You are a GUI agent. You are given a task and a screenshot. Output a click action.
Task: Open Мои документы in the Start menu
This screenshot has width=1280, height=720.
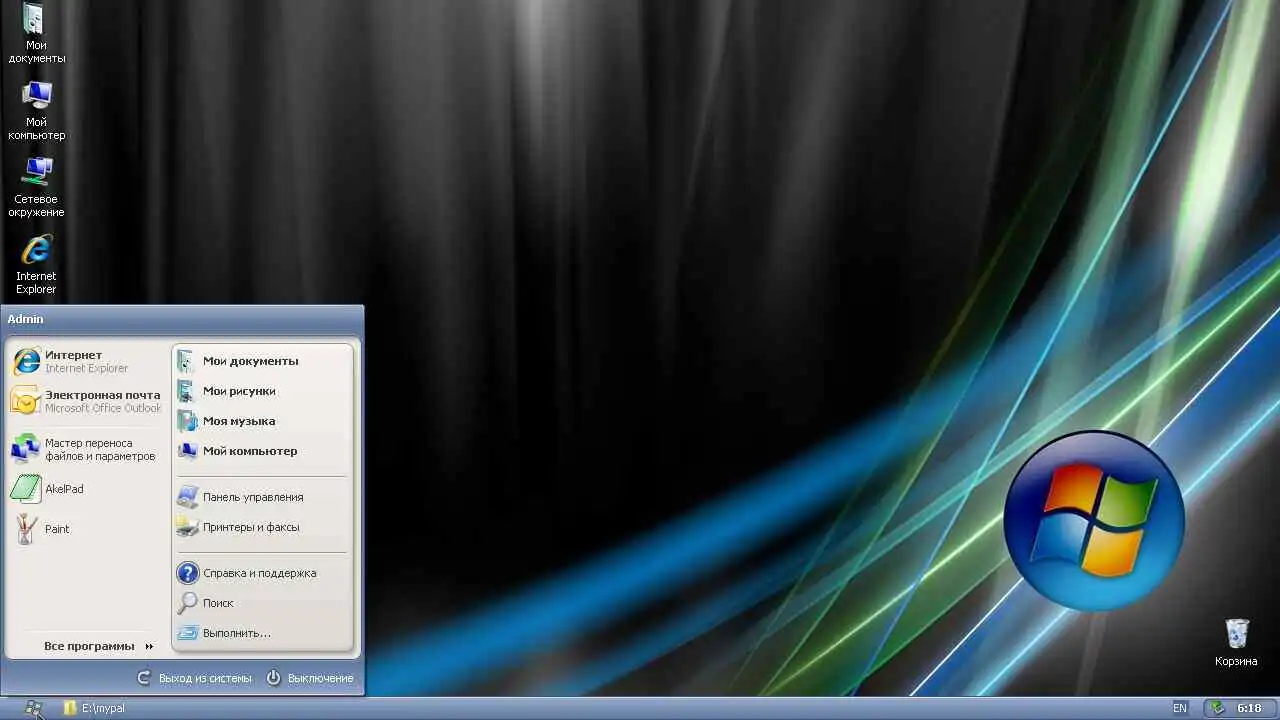point(262,361)
